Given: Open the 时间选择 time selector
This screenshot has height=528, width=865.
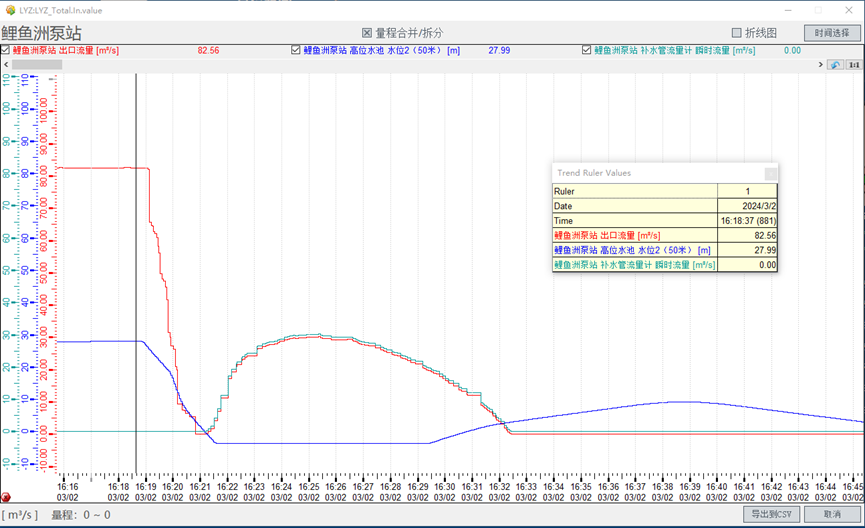Looking at the screenshot, I should point(831,33).
